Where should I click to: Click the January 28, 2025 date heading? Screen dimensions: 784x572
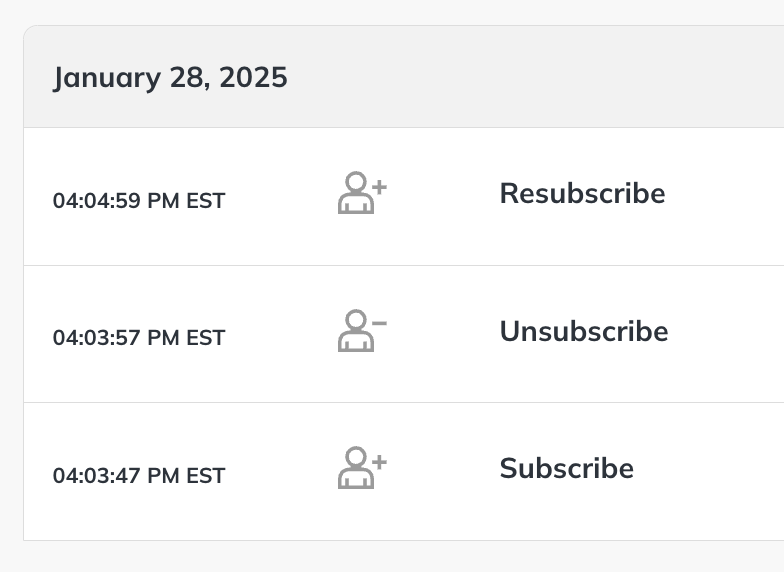click(170, 78)
